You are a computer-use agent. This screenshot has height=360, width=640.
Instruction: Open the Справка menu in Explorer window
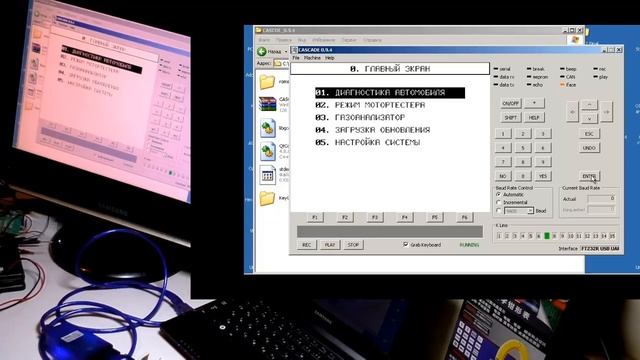[372, 40]
